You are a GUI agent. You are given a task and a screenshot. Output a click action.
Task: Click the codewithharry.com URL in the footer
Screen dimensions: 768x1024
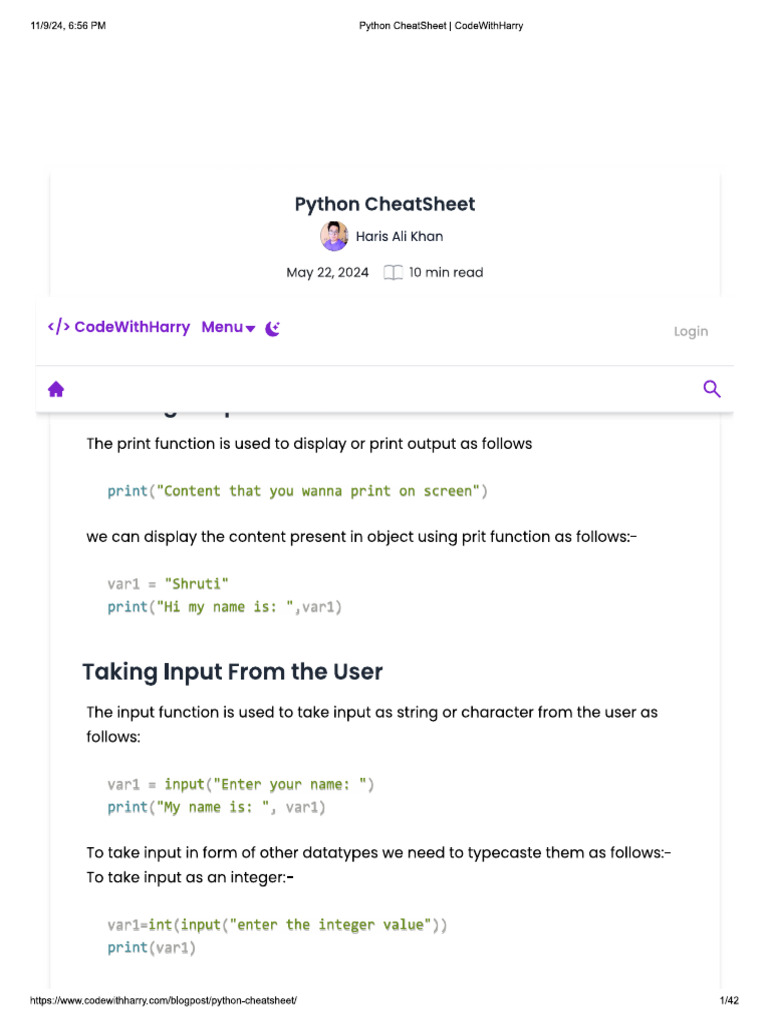[163, 1000]
